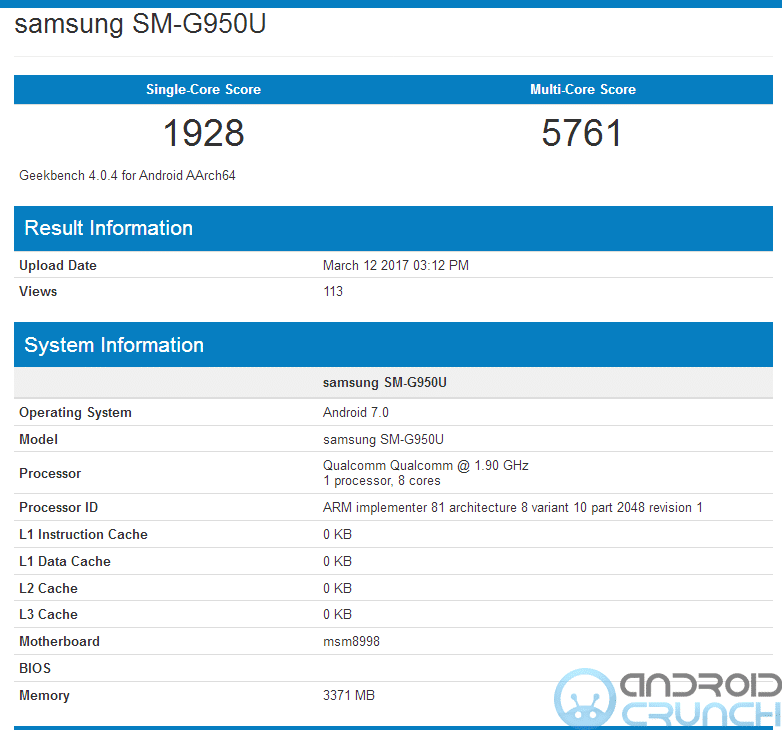Click the multi-core score value 5761

coord(582,133)
